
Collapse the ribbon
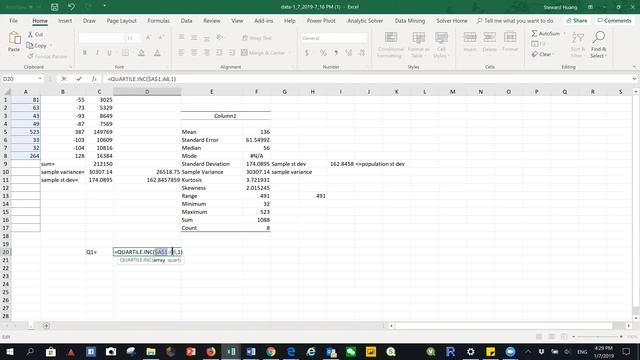pyautogui.click(x=634, y=67)
